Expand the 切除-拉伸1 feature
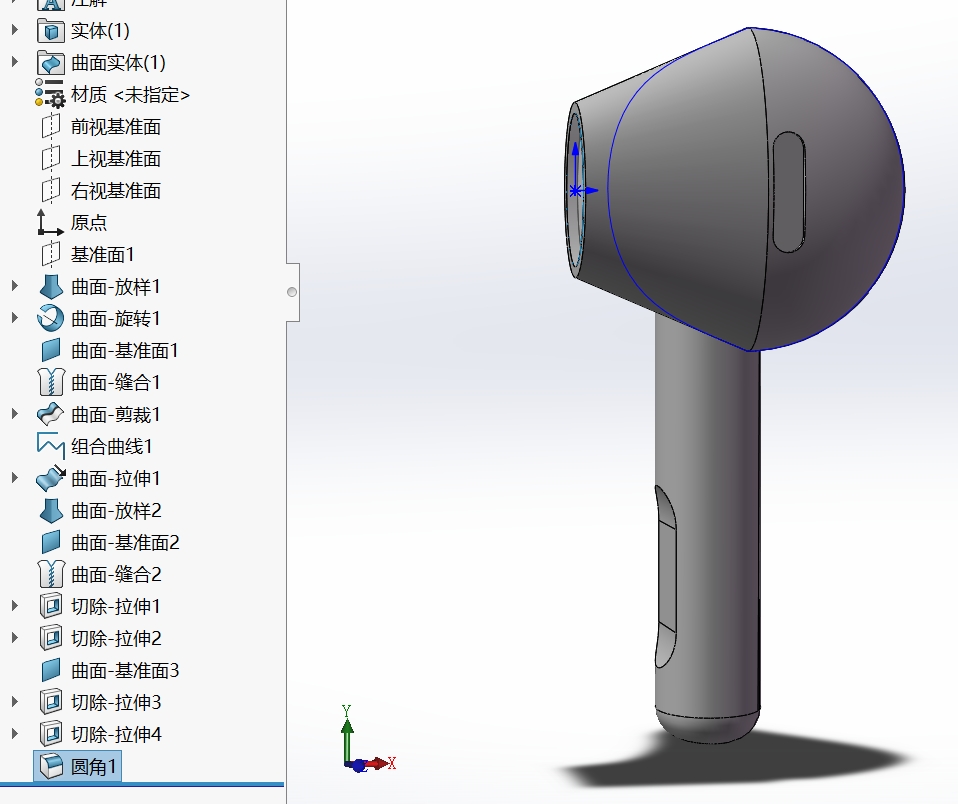The height and width of the screenshot is (804, 958). coord(15,605)
